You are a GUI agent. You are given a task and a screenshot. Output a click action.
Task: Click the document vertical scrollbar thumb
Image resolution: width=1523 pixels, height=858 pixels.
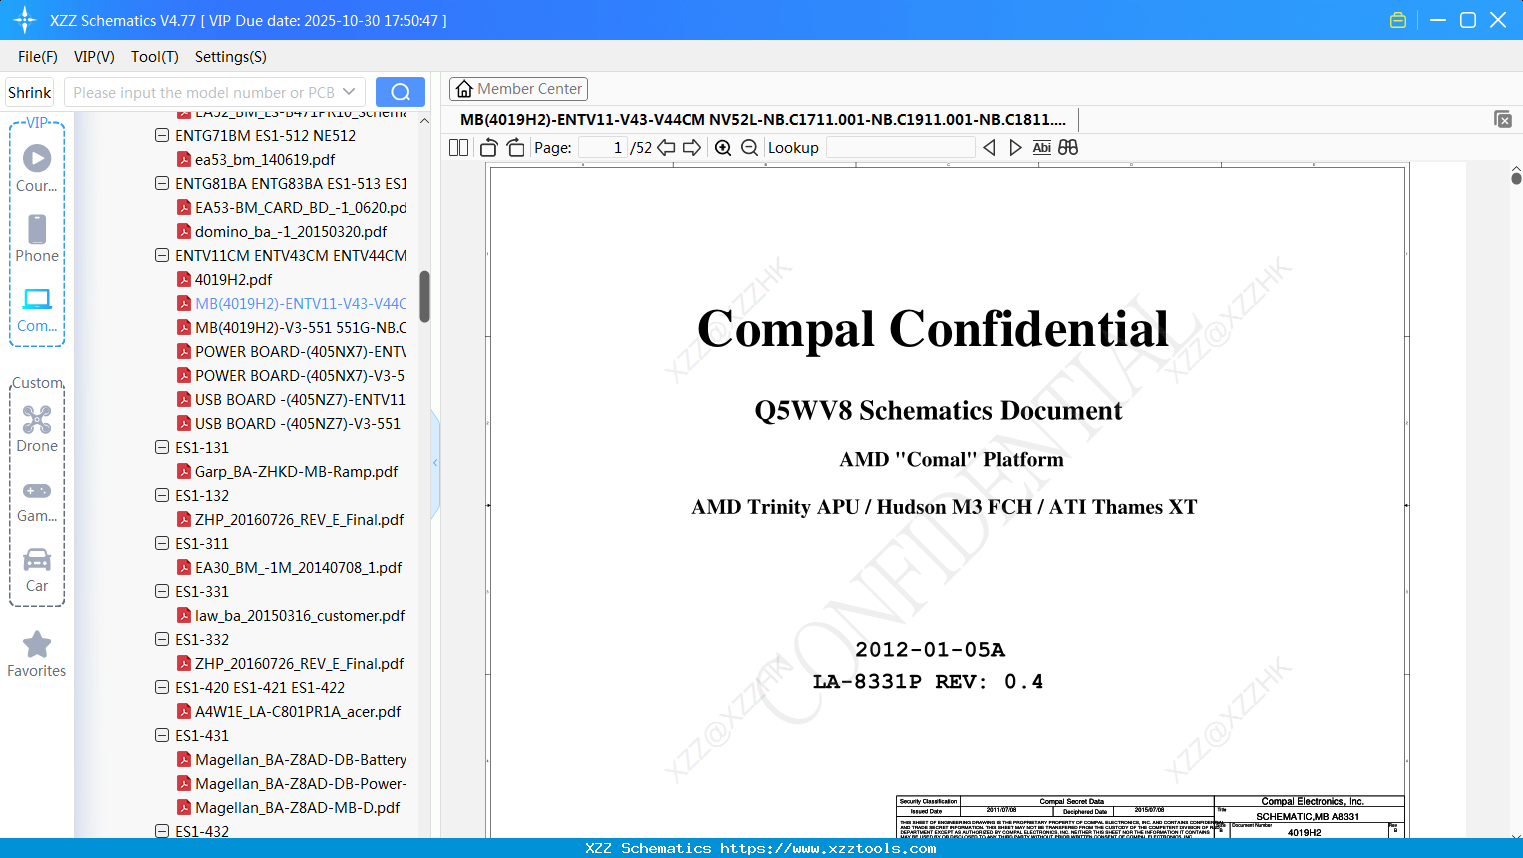tap(1516, 178)
